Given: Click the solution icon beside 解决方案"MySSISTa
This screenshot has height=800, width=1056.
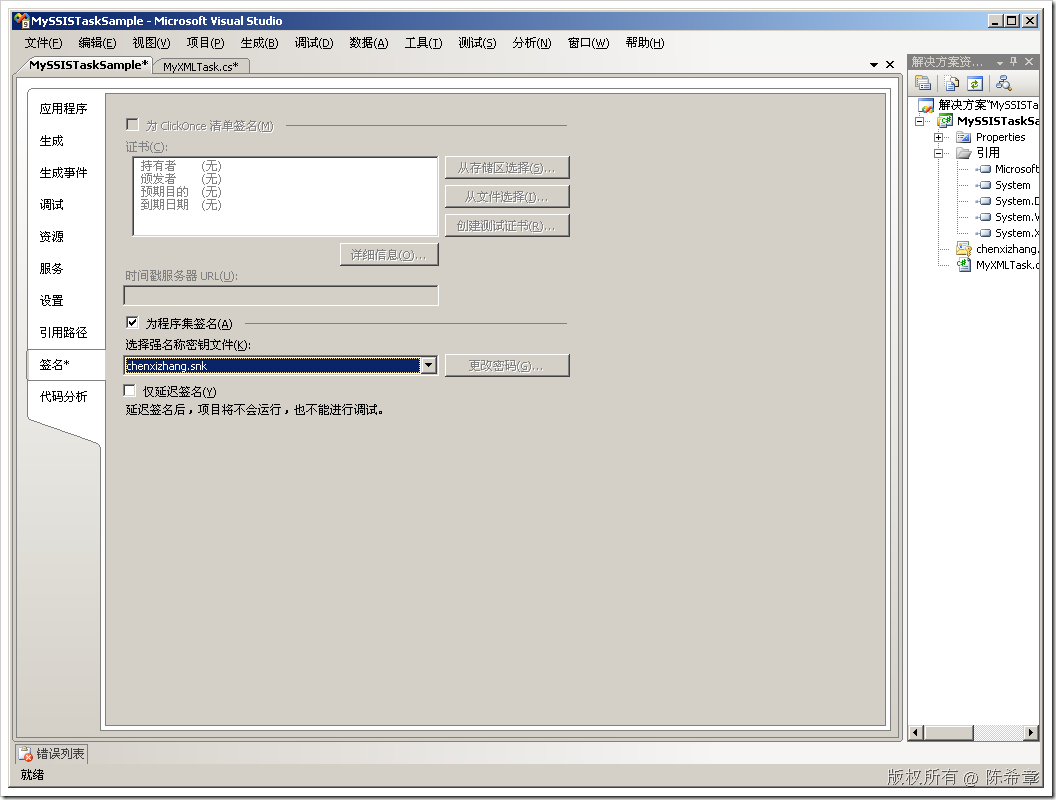Looking at the screenshot, I should 926,105.
